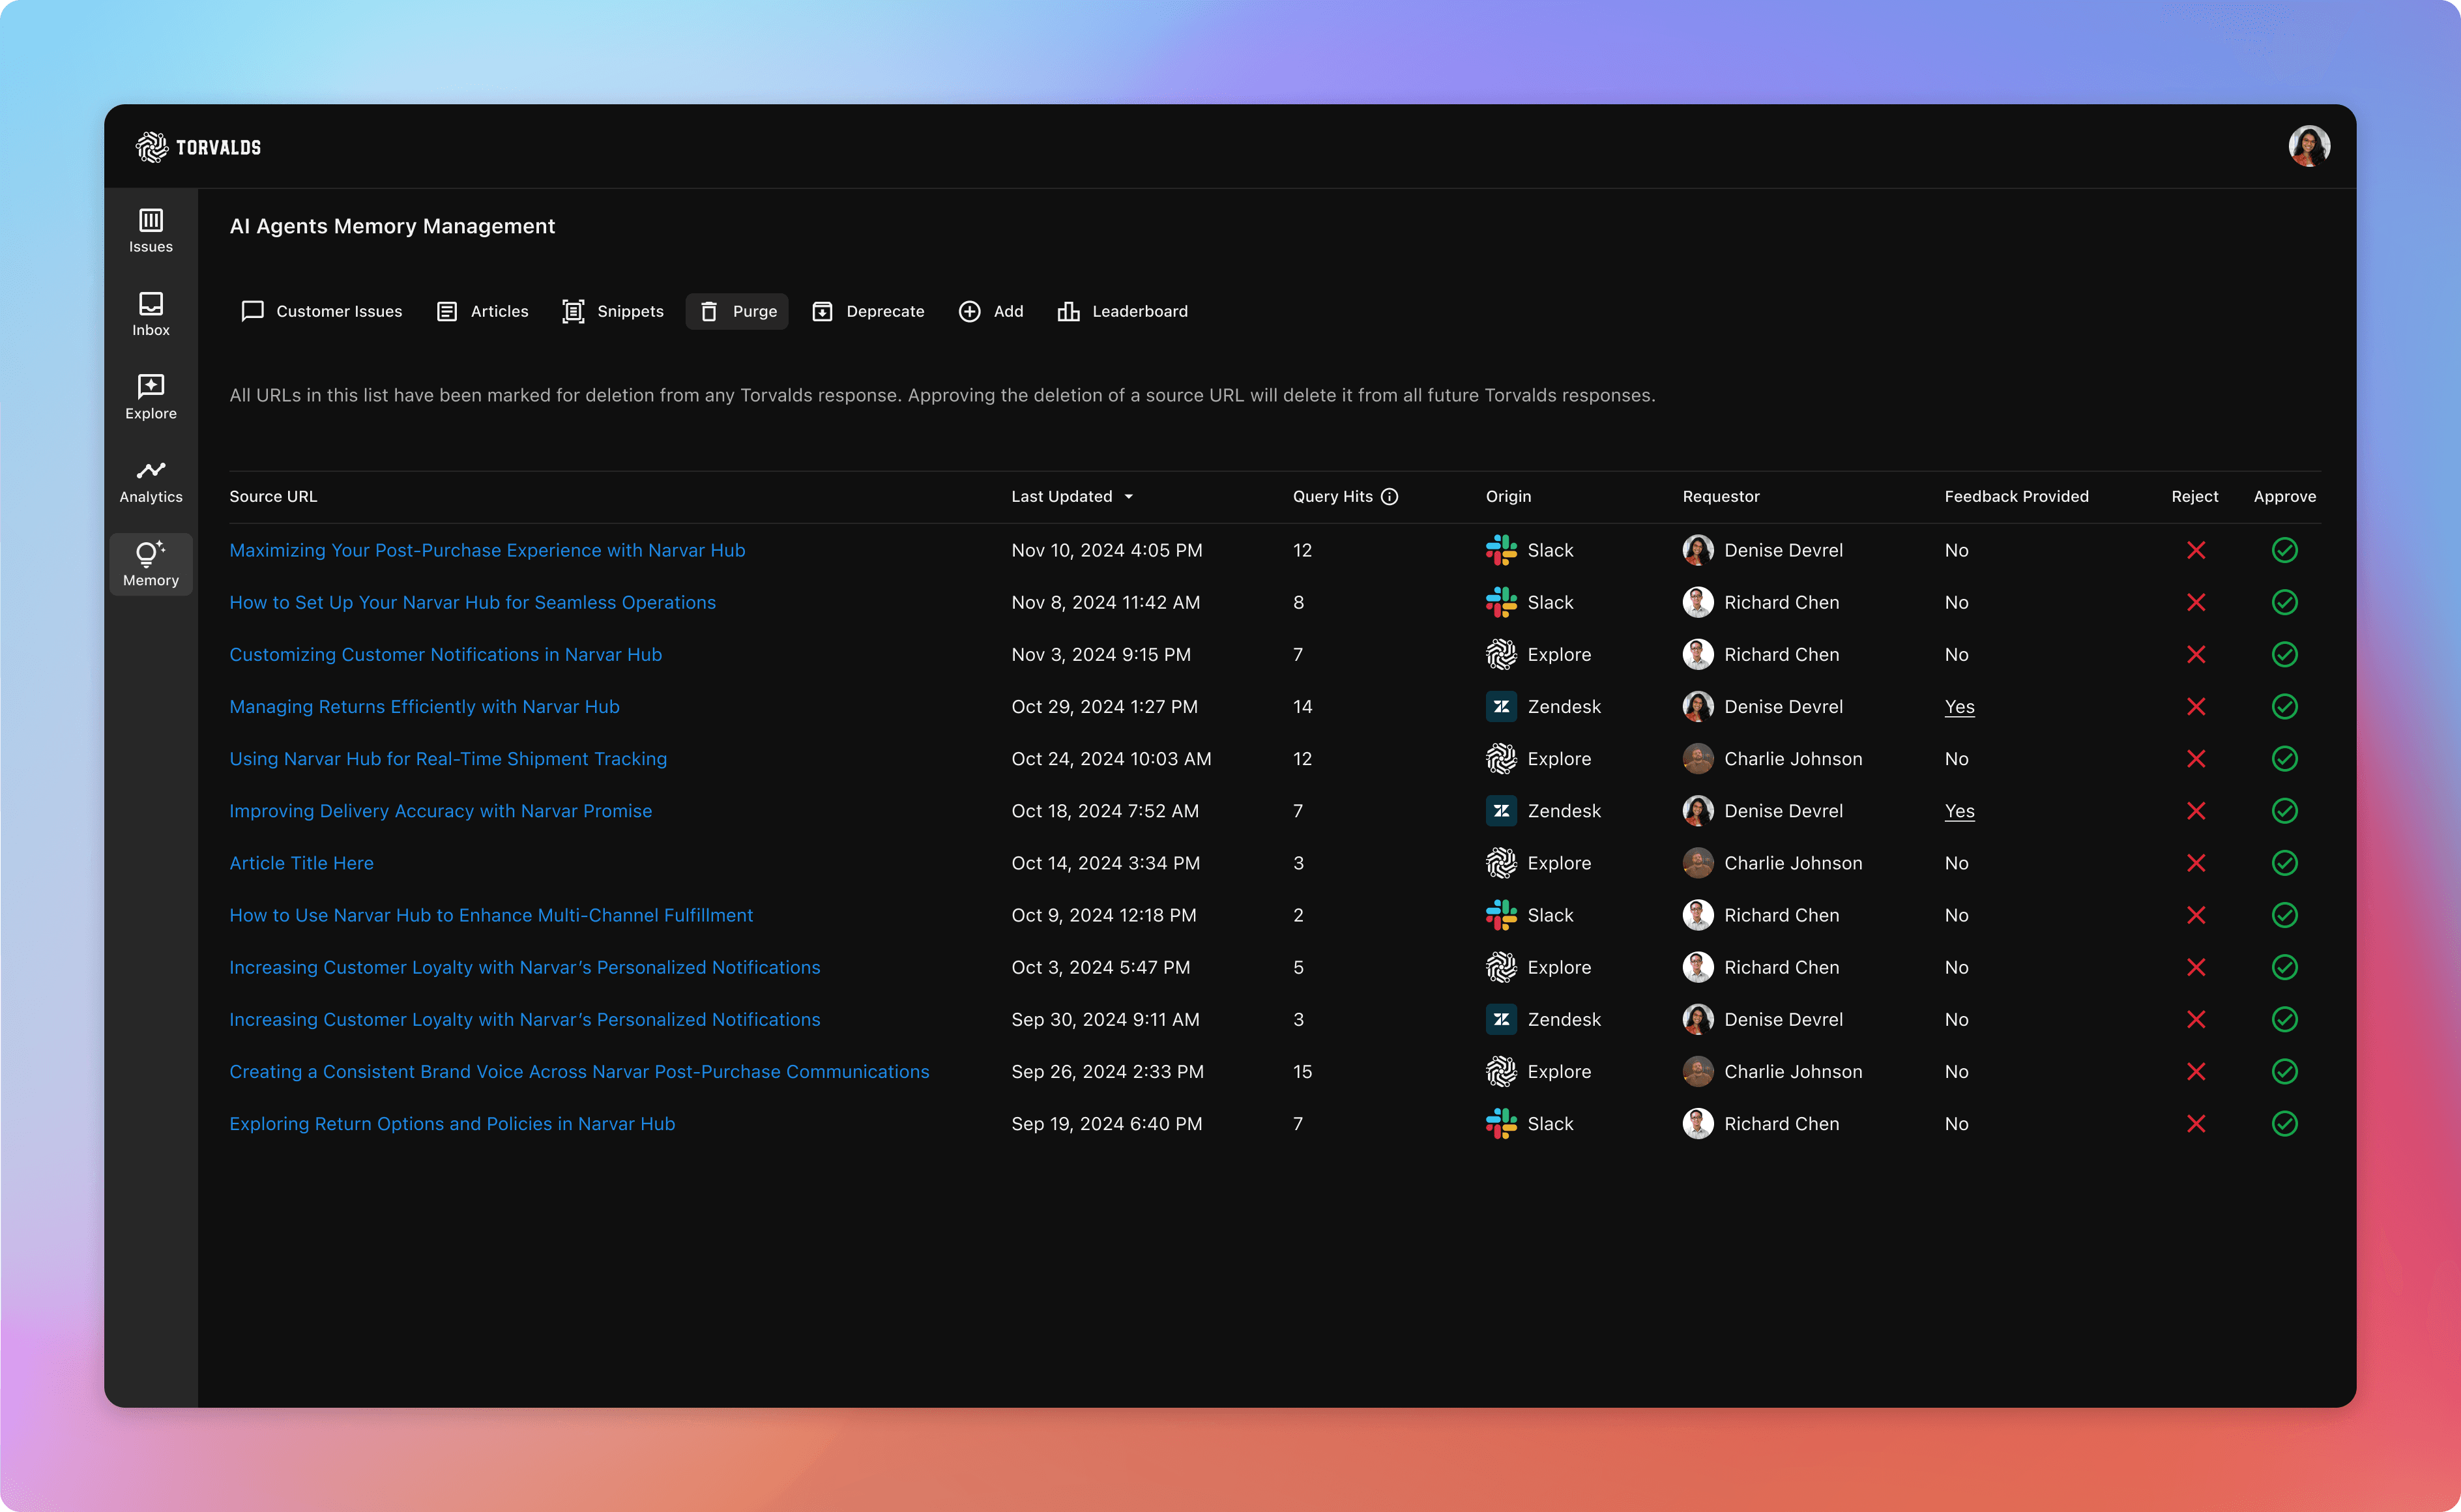Switch to the Articles tab
Image resolution: width=2461 pixels, height=1512 pixels.
coord(483,311)
